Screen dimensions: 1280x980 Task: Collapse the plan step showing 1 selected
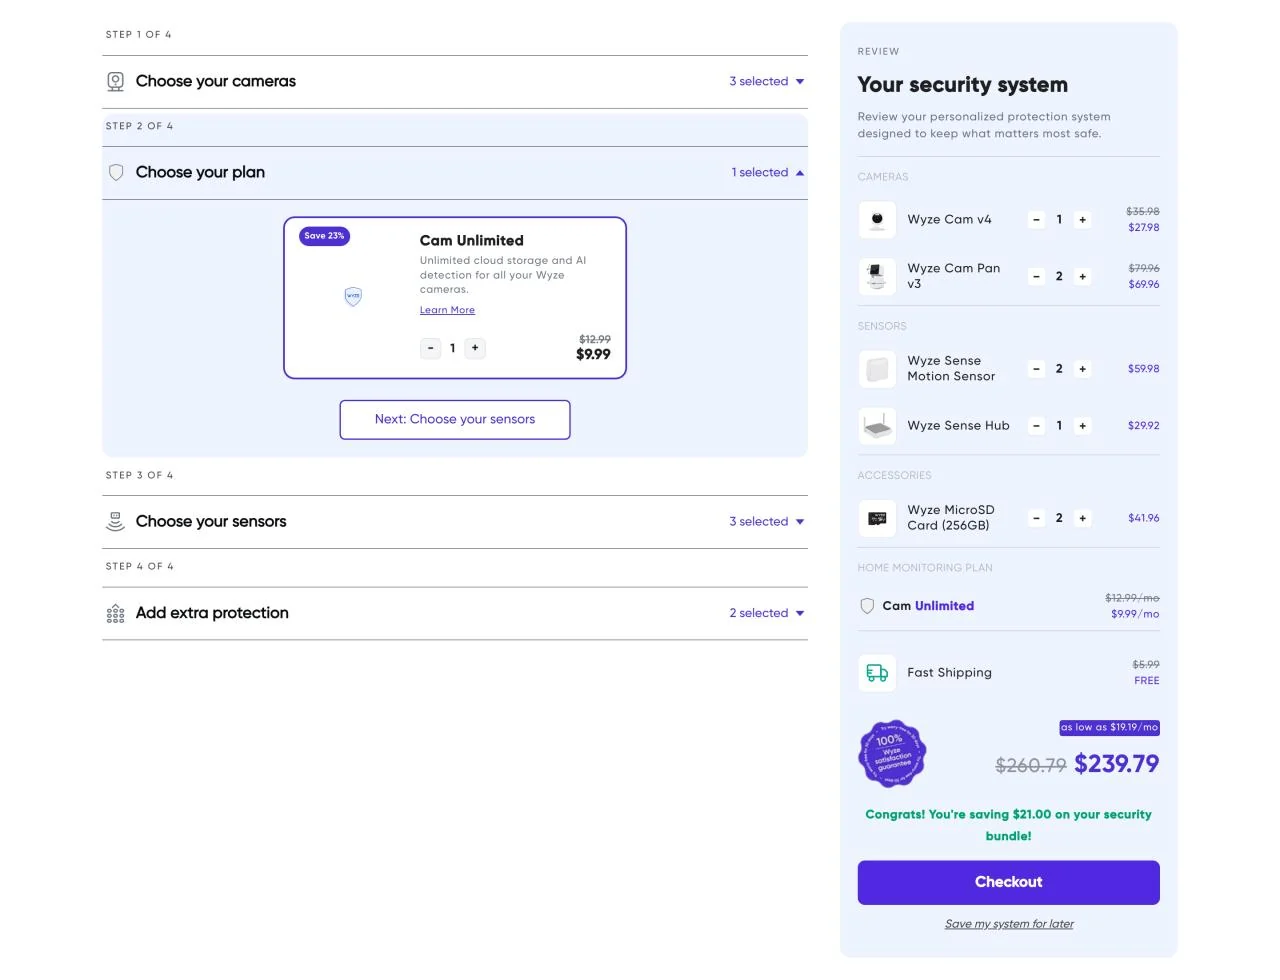pos(768,173)
